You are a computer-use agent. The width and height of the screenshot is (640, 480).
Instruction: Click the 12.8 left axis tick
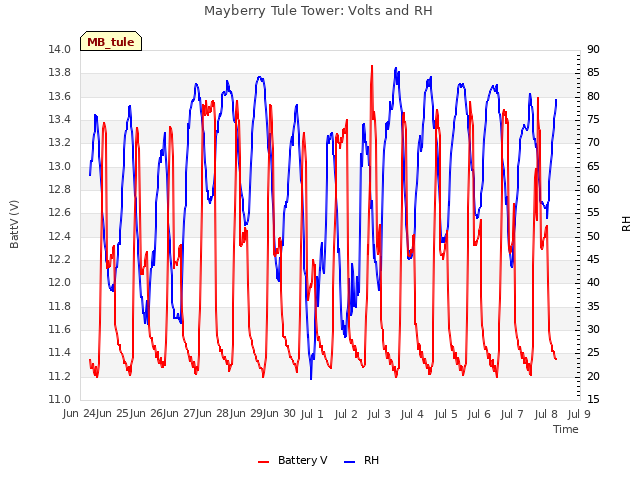[60, 190]
